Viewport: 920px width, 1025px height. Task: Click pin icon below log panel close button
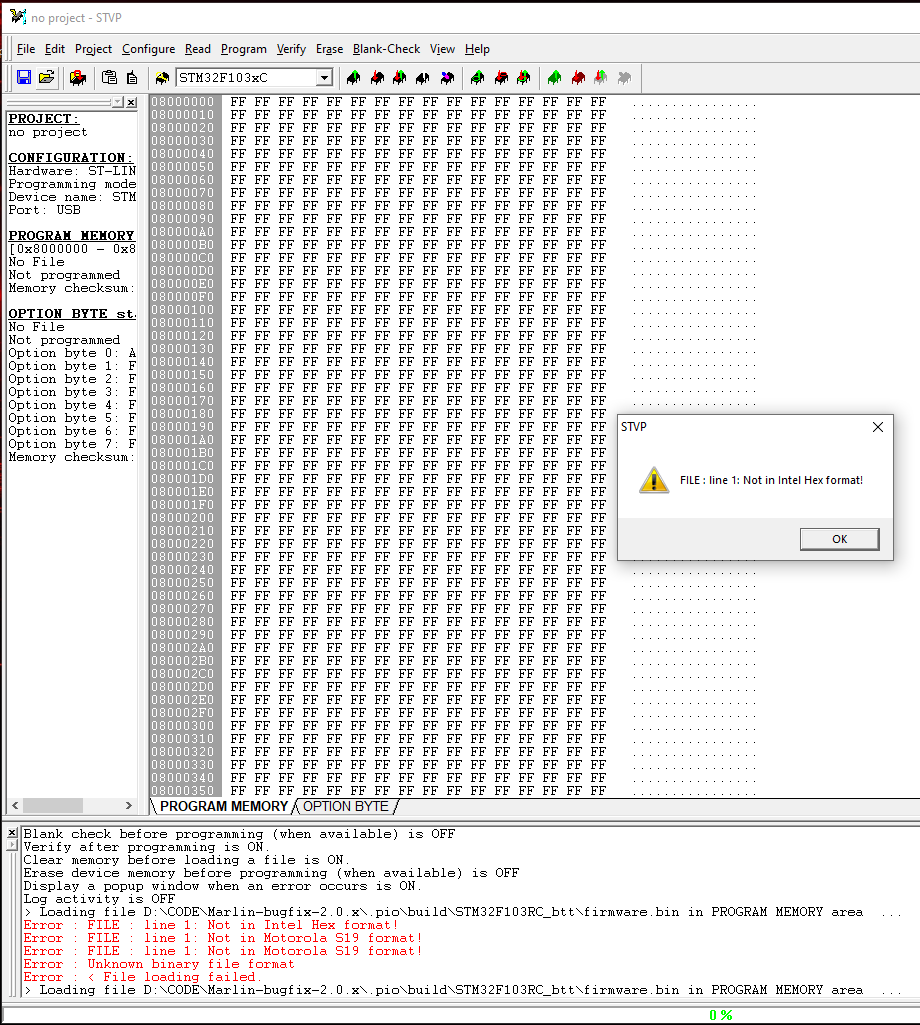[x=12, y=845]
